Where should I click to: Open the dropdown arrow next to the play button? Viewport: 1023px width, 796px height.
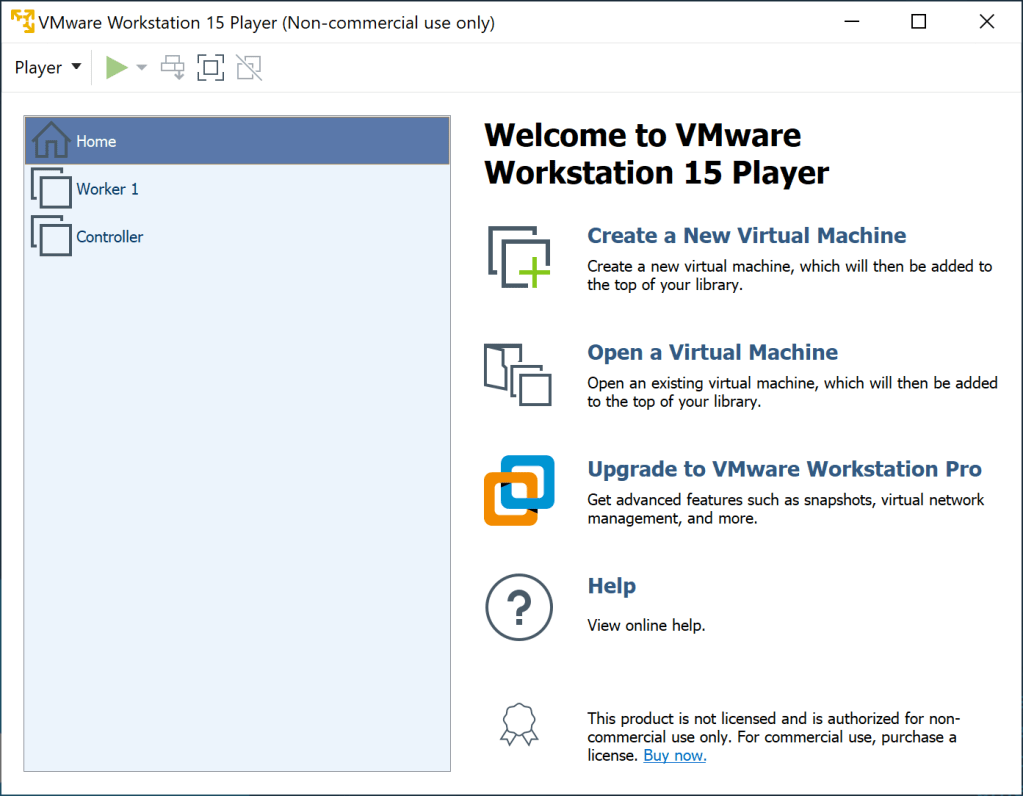141,67
